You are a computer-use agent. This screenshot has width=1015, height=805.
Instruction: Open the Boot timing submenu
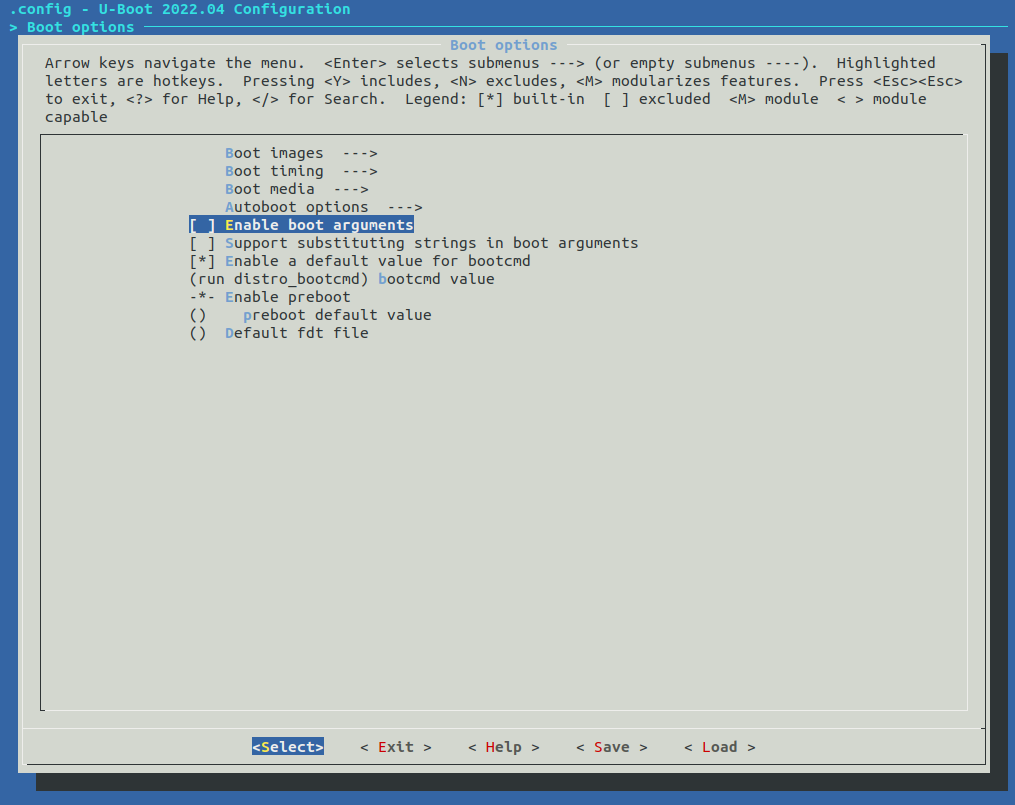coord(301,171)
